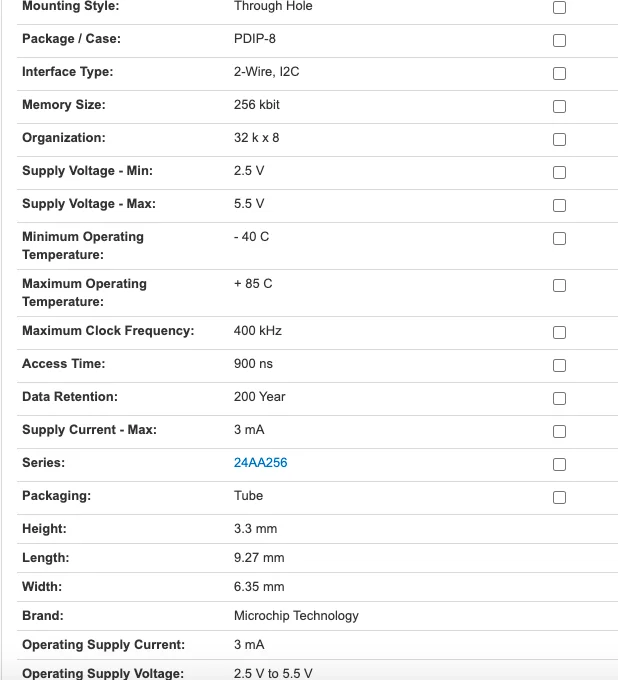
Task: Click the Microchip Technology brand value
Action: 296,616
